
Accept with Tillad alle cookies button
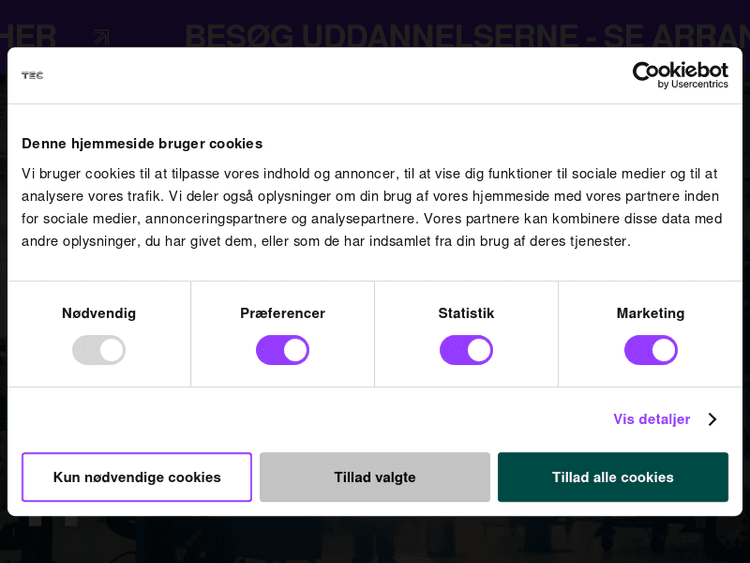[613, 477]
